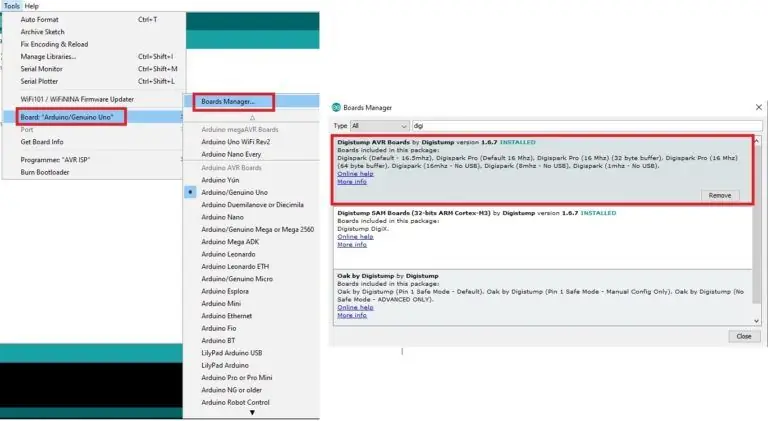Open More info for Digistump AVR Boards

[x=352, y=182]
